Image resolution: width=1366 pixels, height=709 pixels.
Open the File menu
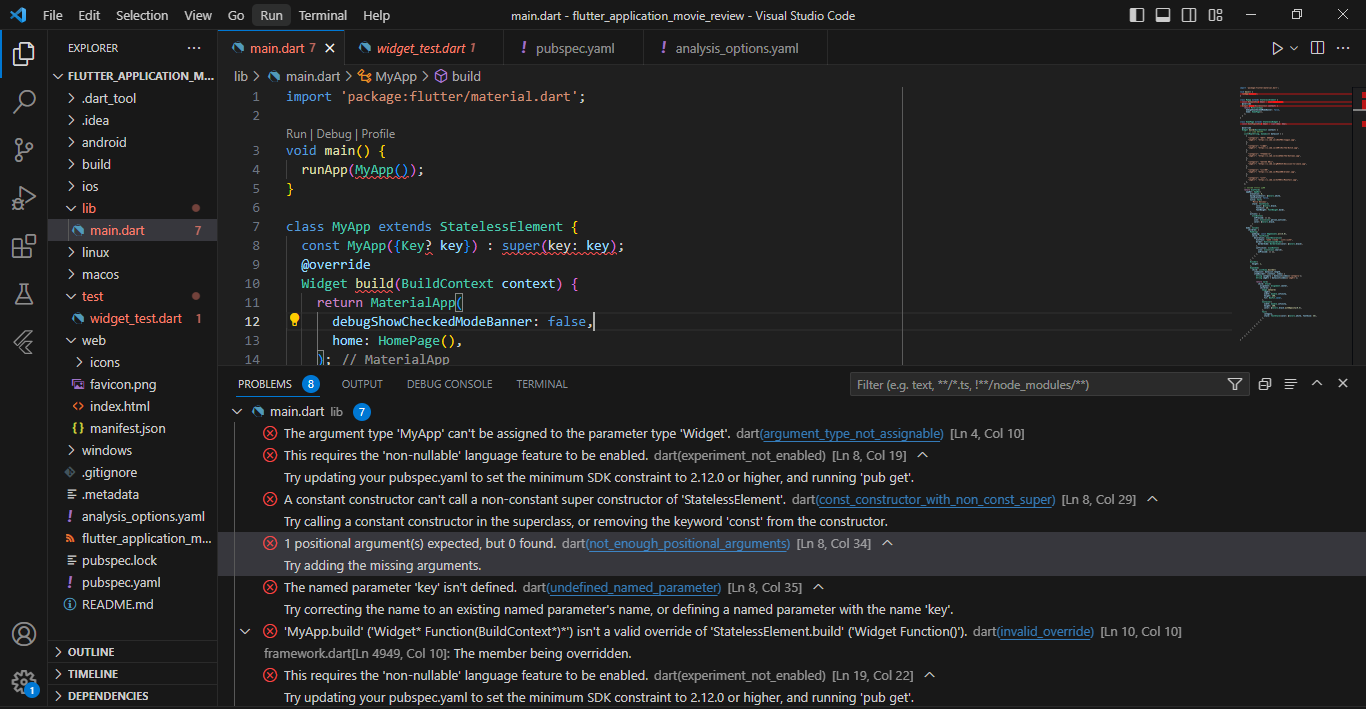tap(53, 15)
